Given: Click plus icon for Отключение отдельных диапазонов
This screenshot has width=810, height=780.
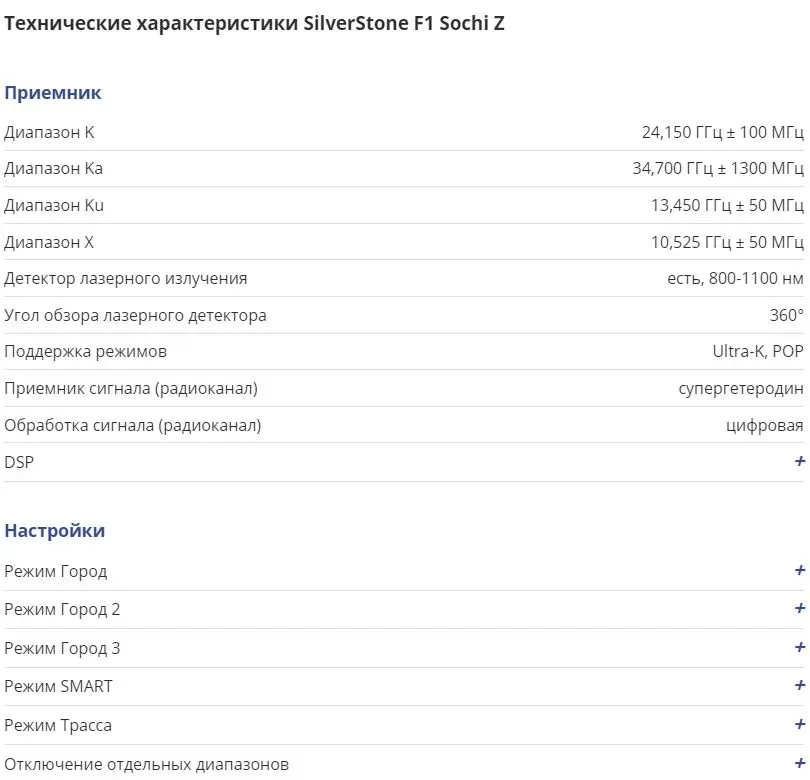Looking at the screenshot, I should [800, 762].
